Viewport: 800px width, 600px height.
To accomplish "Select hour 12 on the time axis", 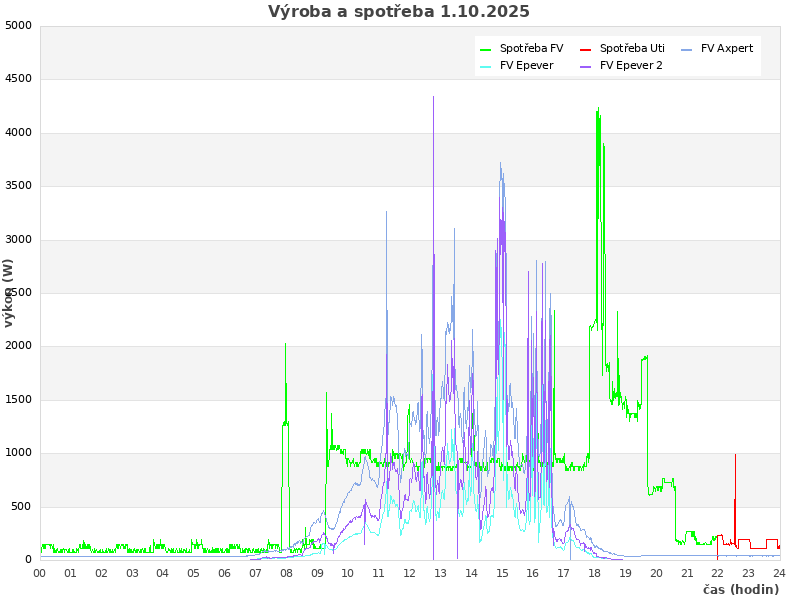I will tap(410, 573).
